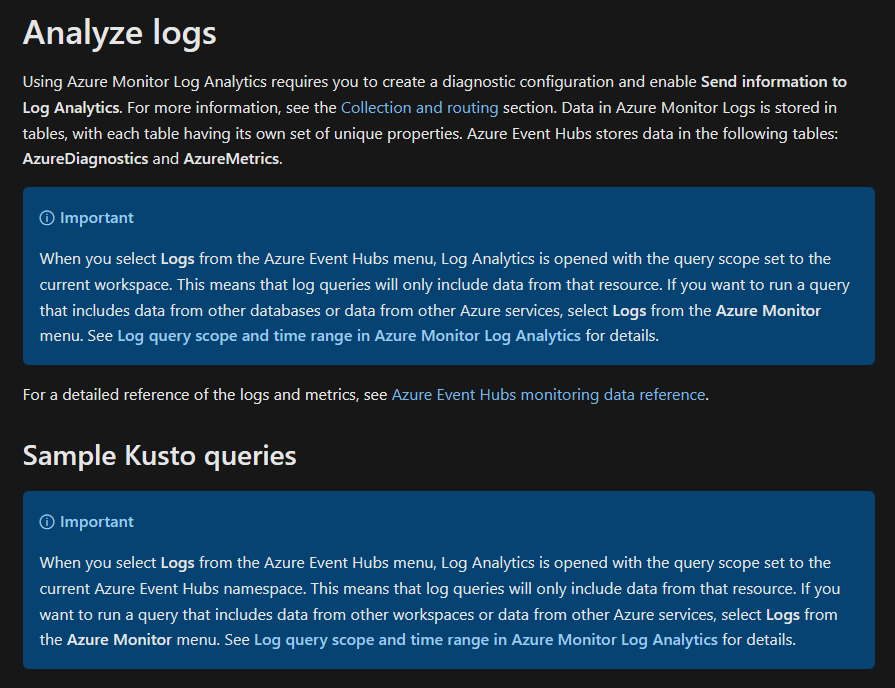The height and width of the screenshot is (688, 895).
Task: Open the Log query scope link in the second callout
Action: click(486, 639)
